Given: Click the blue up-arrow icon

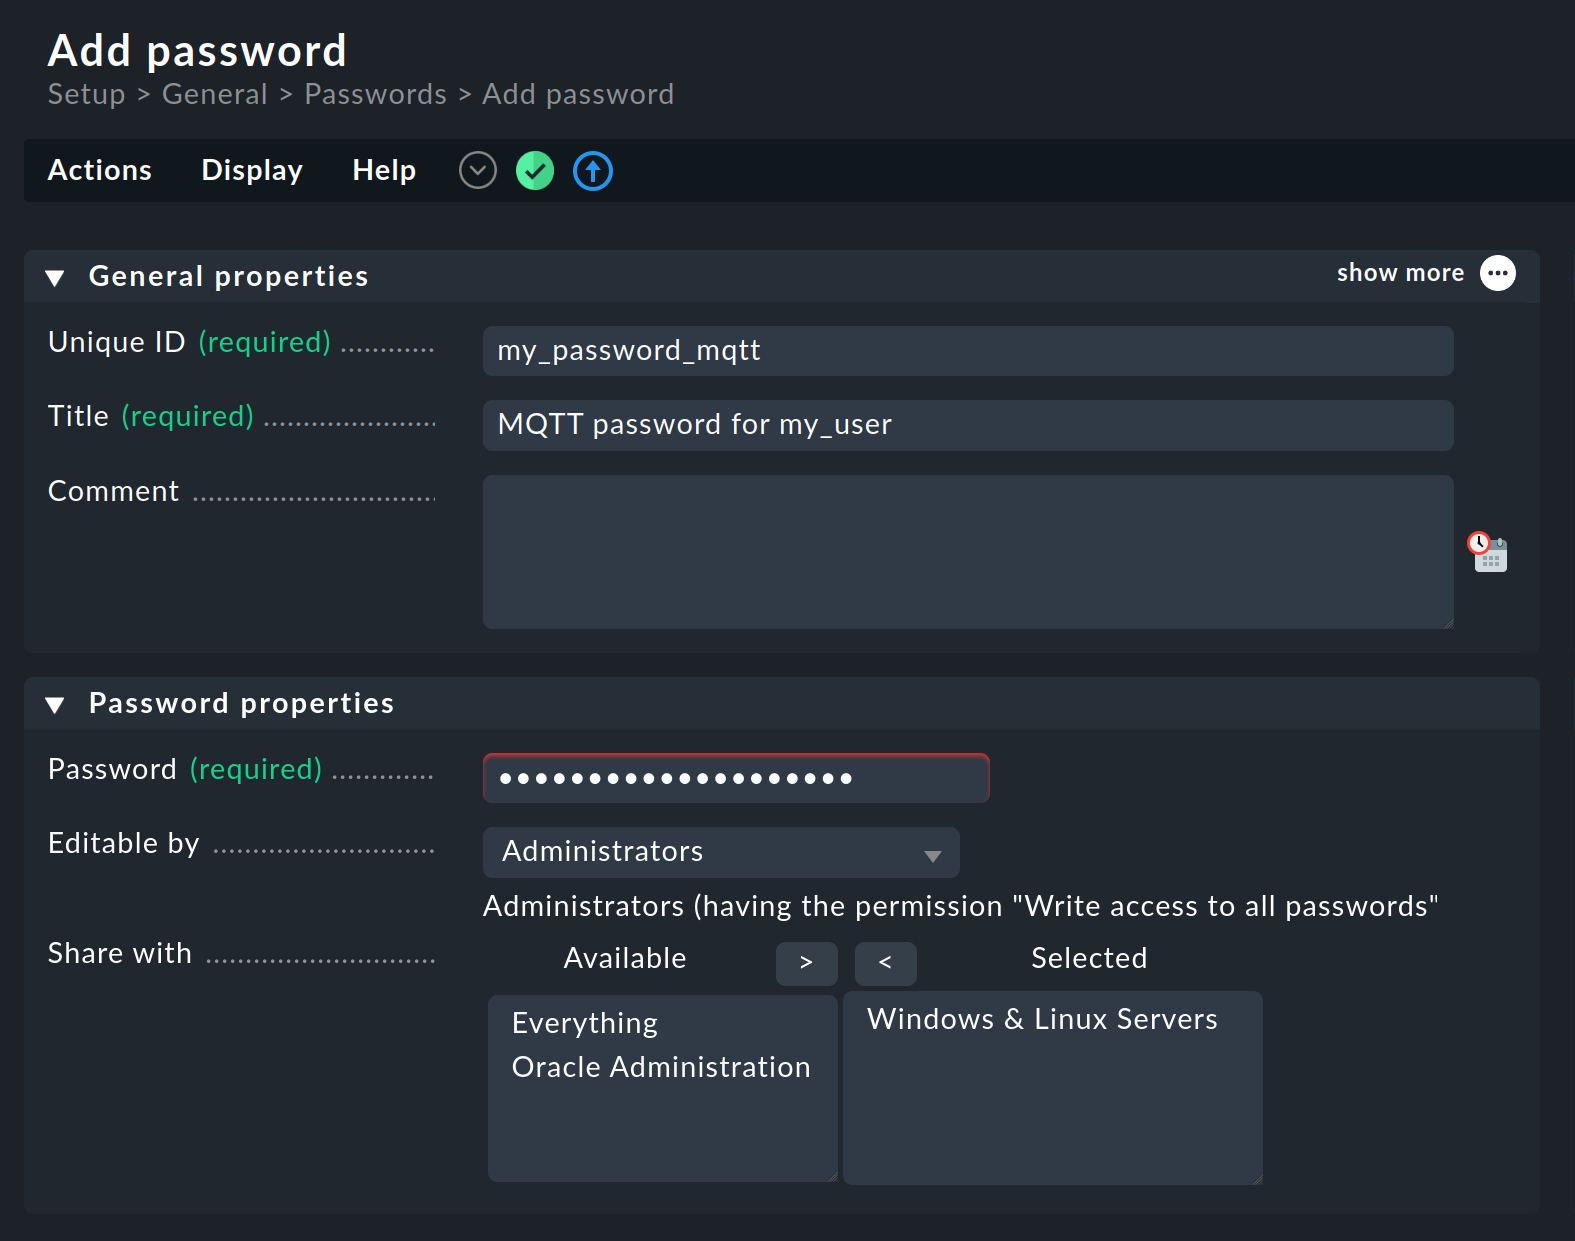Looking at the screenshot, I should click(593, 171).
